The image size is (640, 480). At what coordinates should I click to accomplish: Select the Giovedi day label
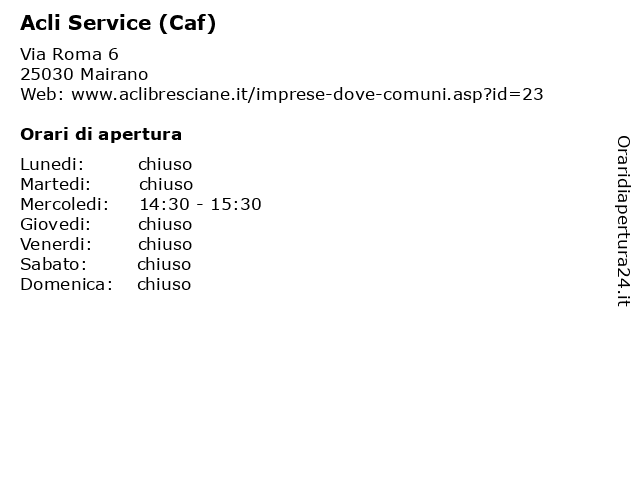point(56,224)
